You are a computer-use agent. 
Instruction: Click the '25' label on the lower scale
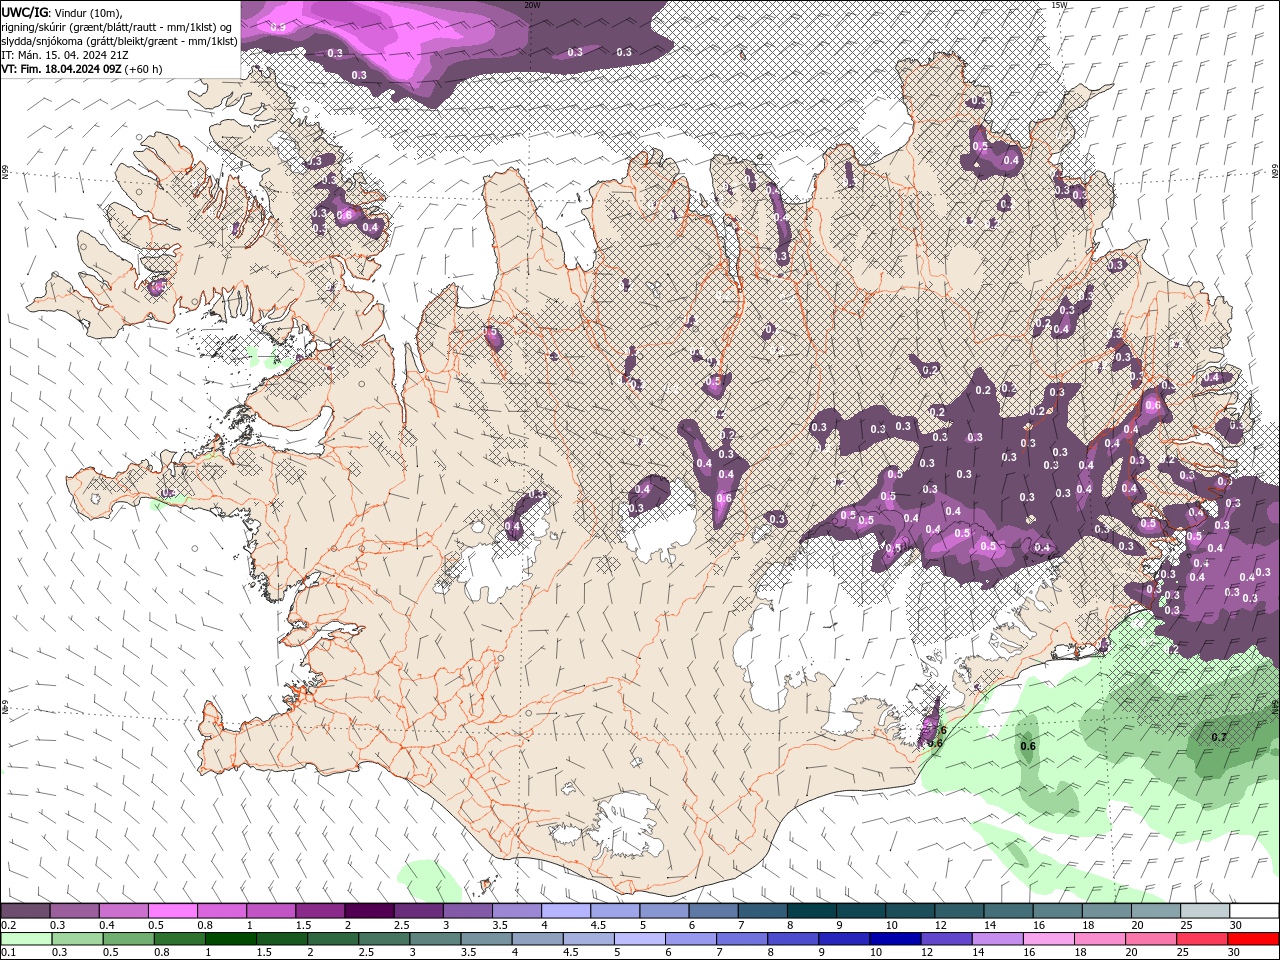coord(1182,952)
